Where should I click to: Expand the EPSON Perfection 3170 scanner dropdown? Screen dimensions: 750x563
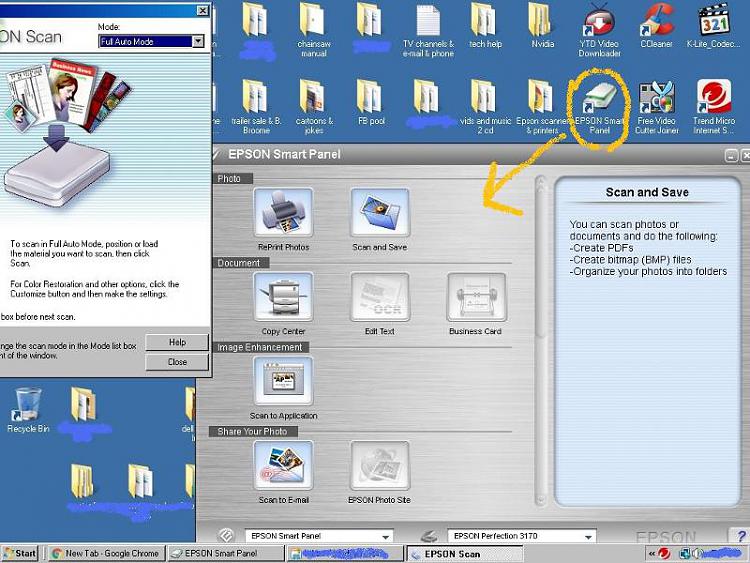pos(589,537)
